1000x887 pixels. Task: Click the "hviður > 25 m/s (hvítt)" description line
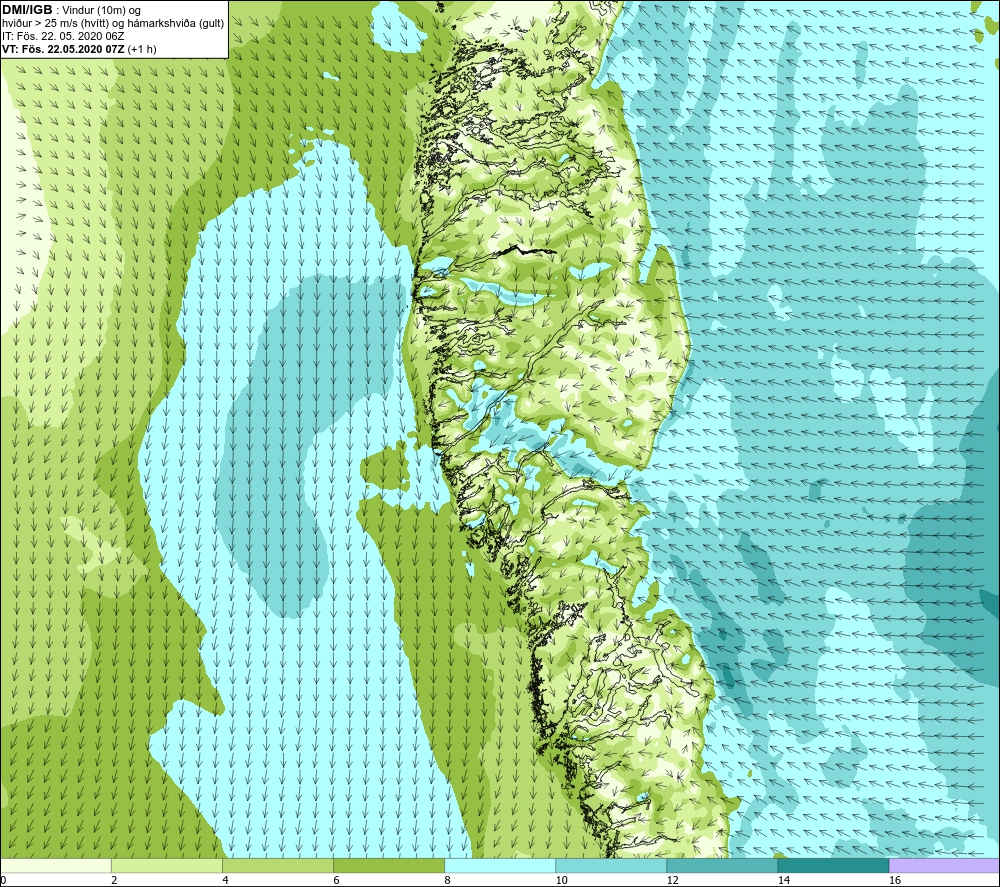point(113,24)
